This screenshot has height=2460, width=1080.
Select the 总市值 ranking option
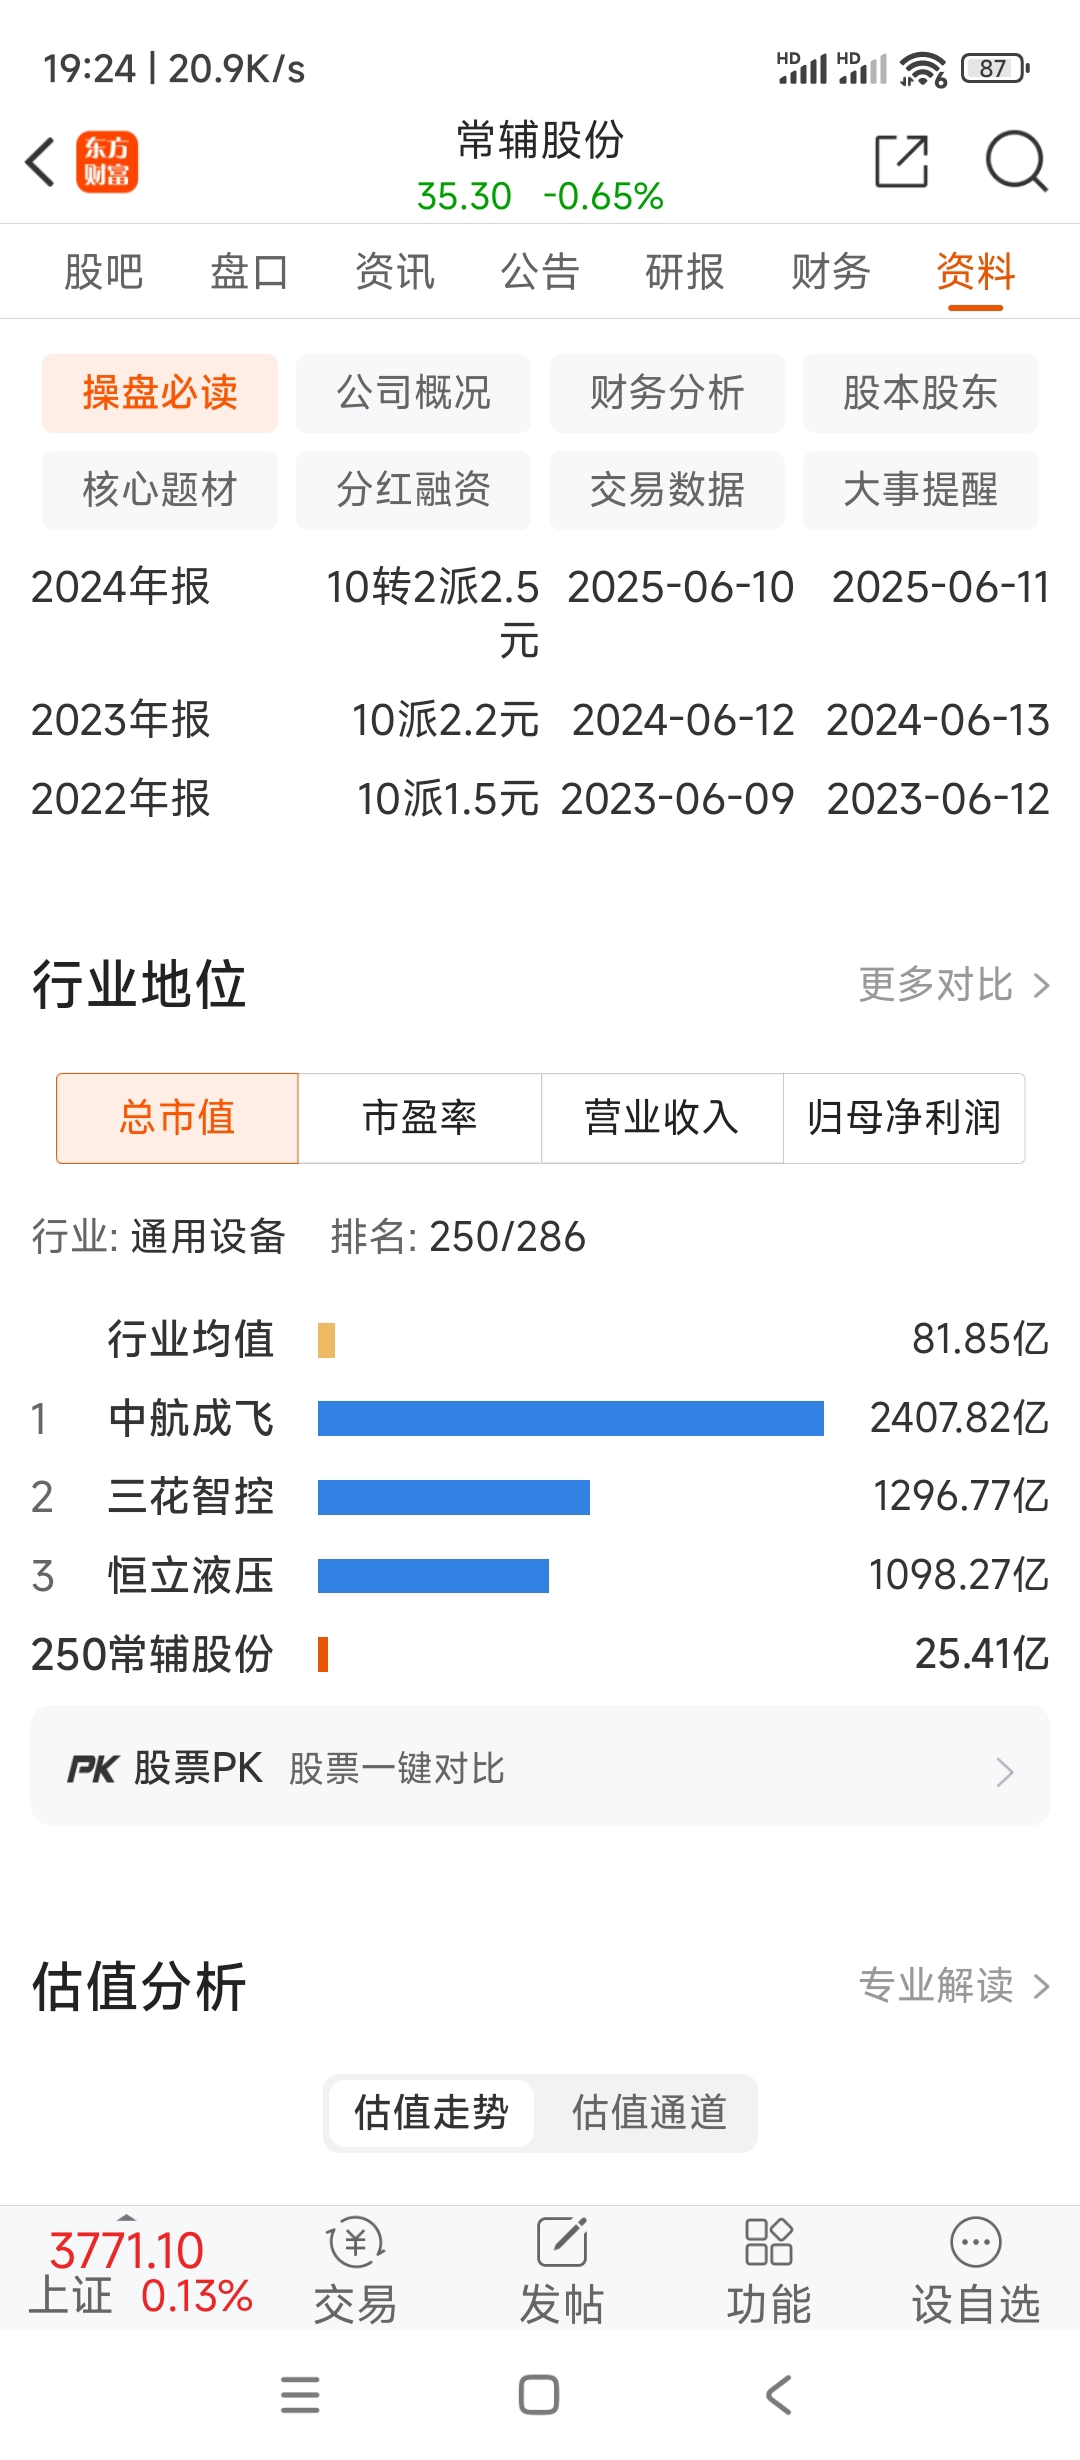coord(177,1118)
